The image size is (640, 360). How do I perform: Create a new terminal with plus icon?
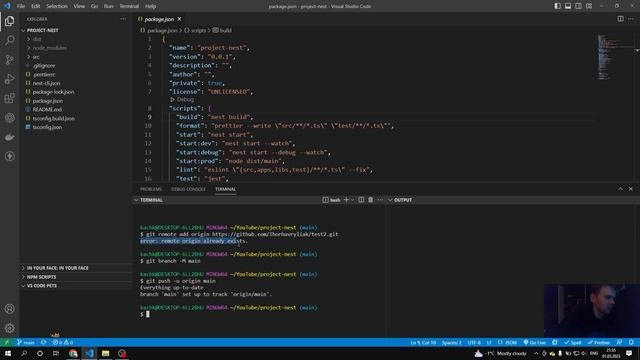coord(346,200)
